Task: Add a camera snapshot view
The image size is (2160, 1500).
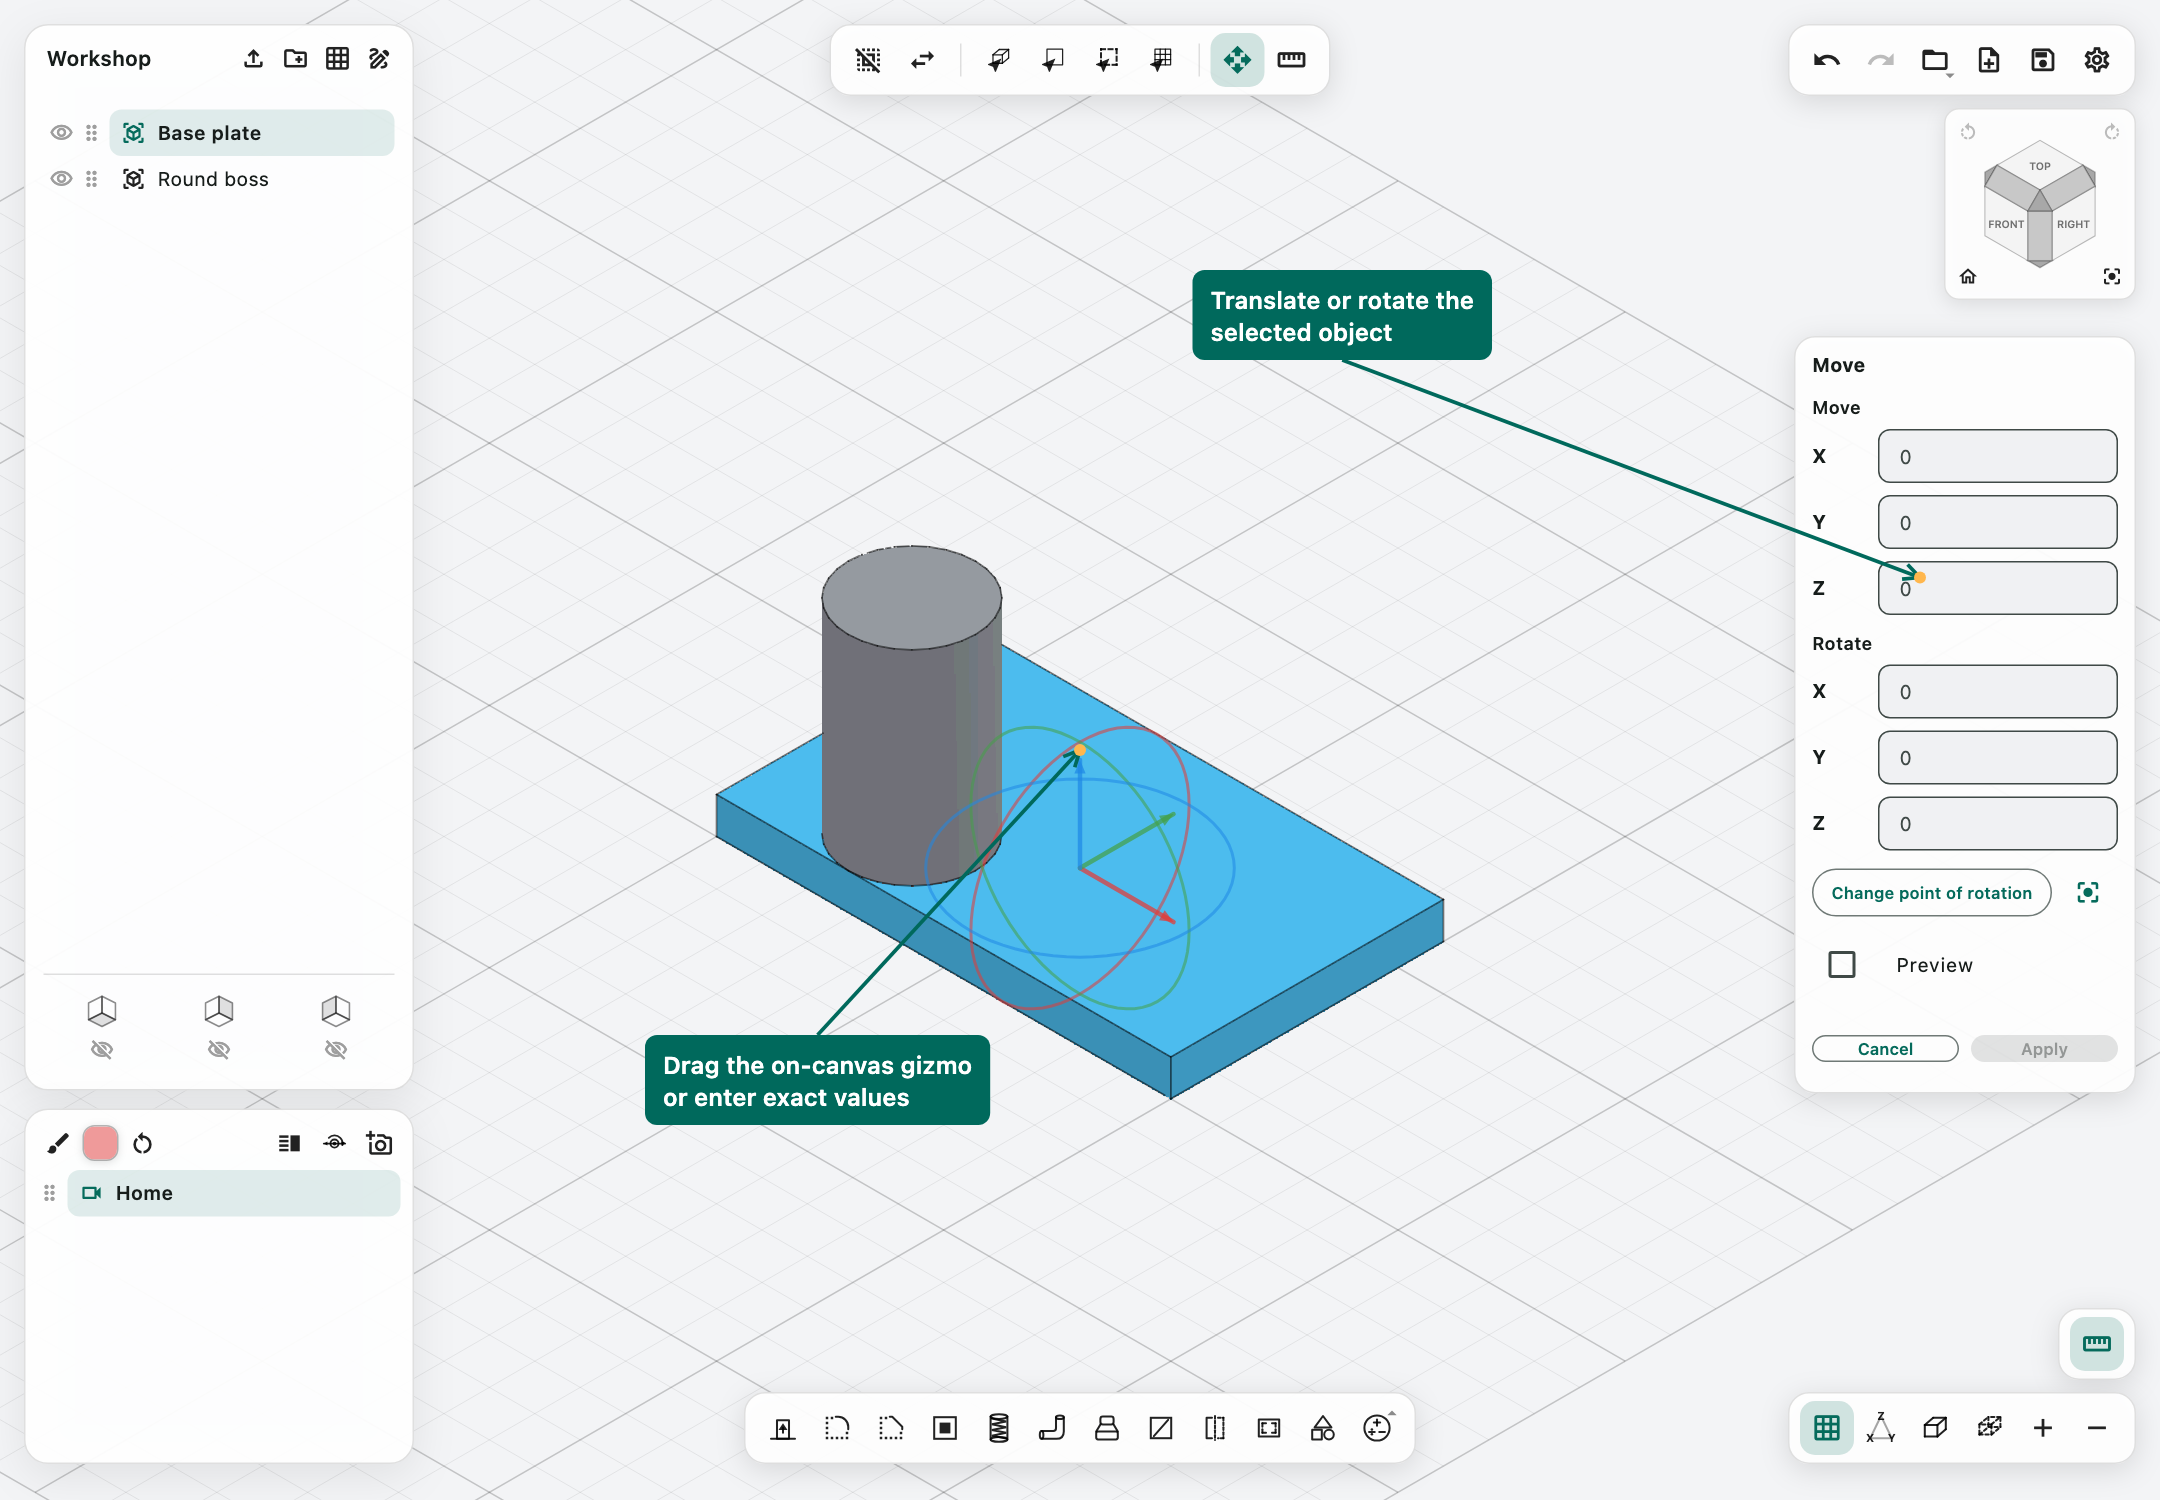Action: [x=379, y=1143]
